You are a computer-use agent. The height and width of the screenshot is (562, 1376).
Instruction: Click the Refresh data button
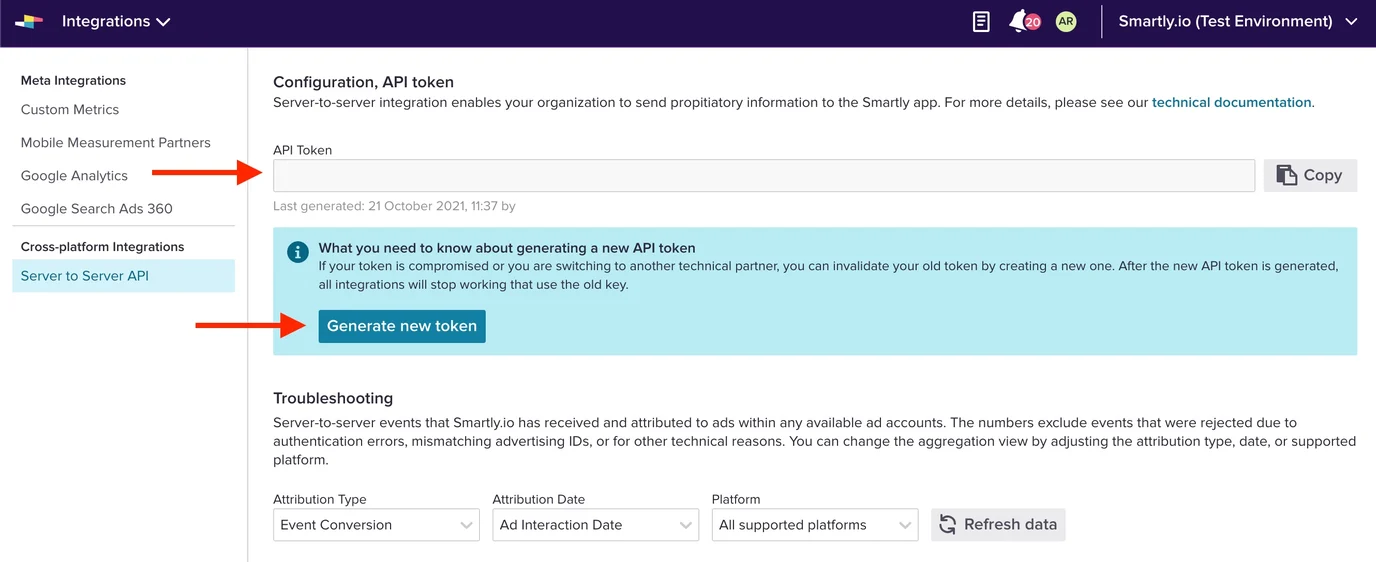pos(998,525)
